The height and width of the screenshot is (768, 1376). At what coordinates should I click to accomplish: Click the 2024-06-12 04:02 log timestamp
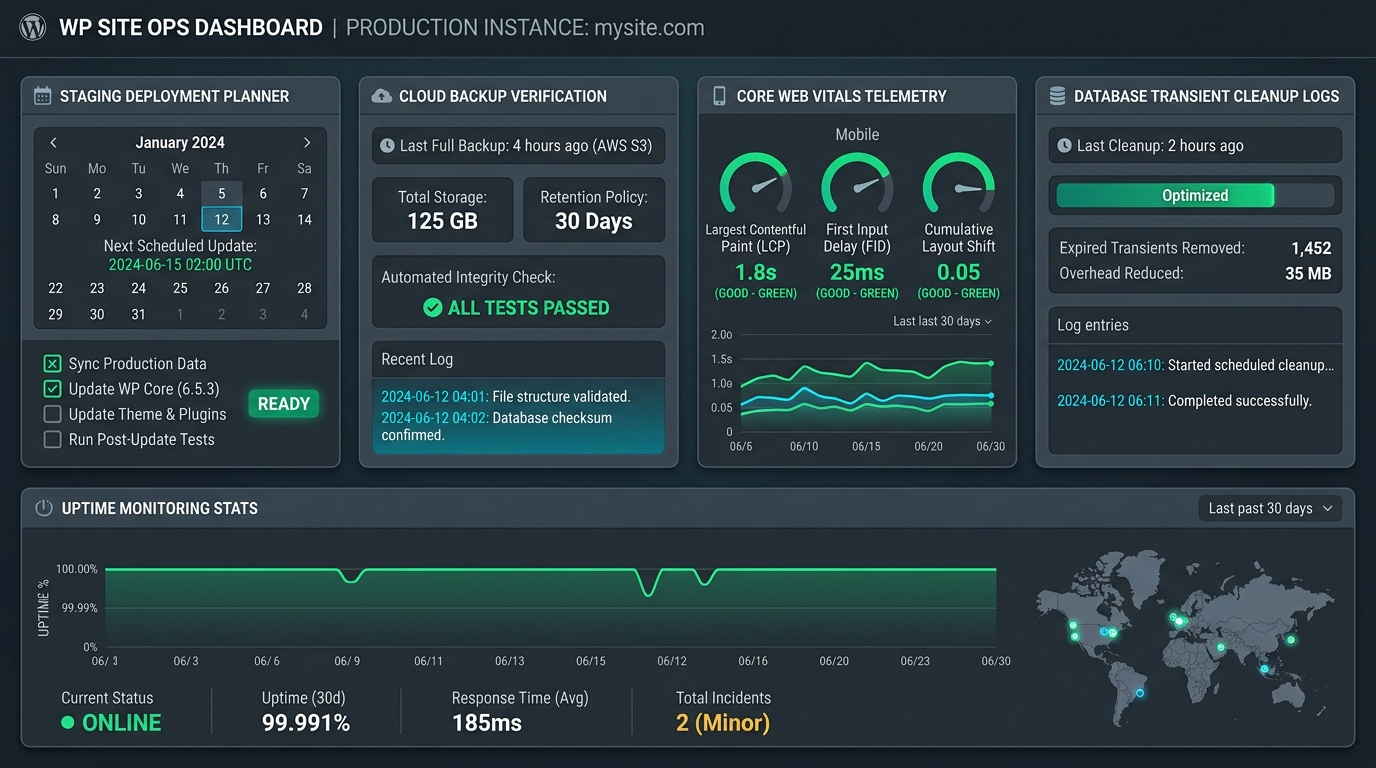(434, 418)
